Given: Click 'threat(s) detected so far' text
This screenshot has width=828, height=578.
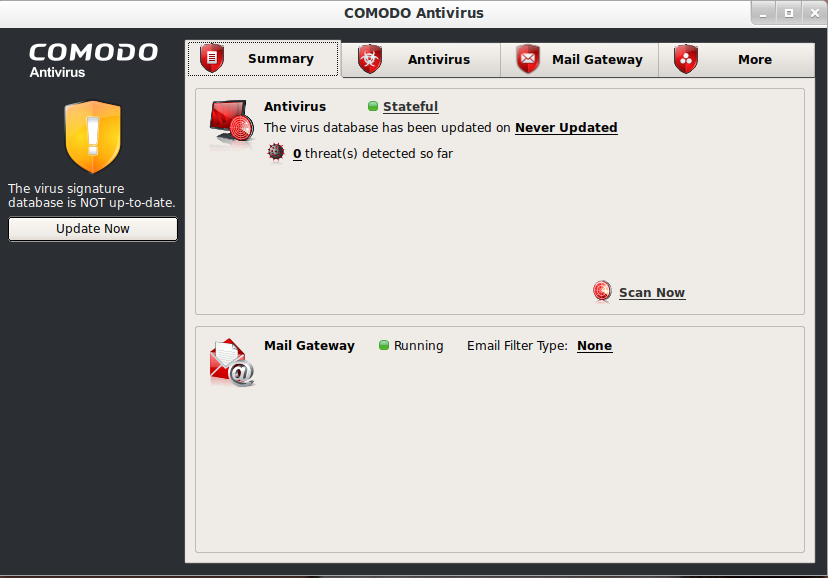Looking at the screenshot, I should pos(379,154).
